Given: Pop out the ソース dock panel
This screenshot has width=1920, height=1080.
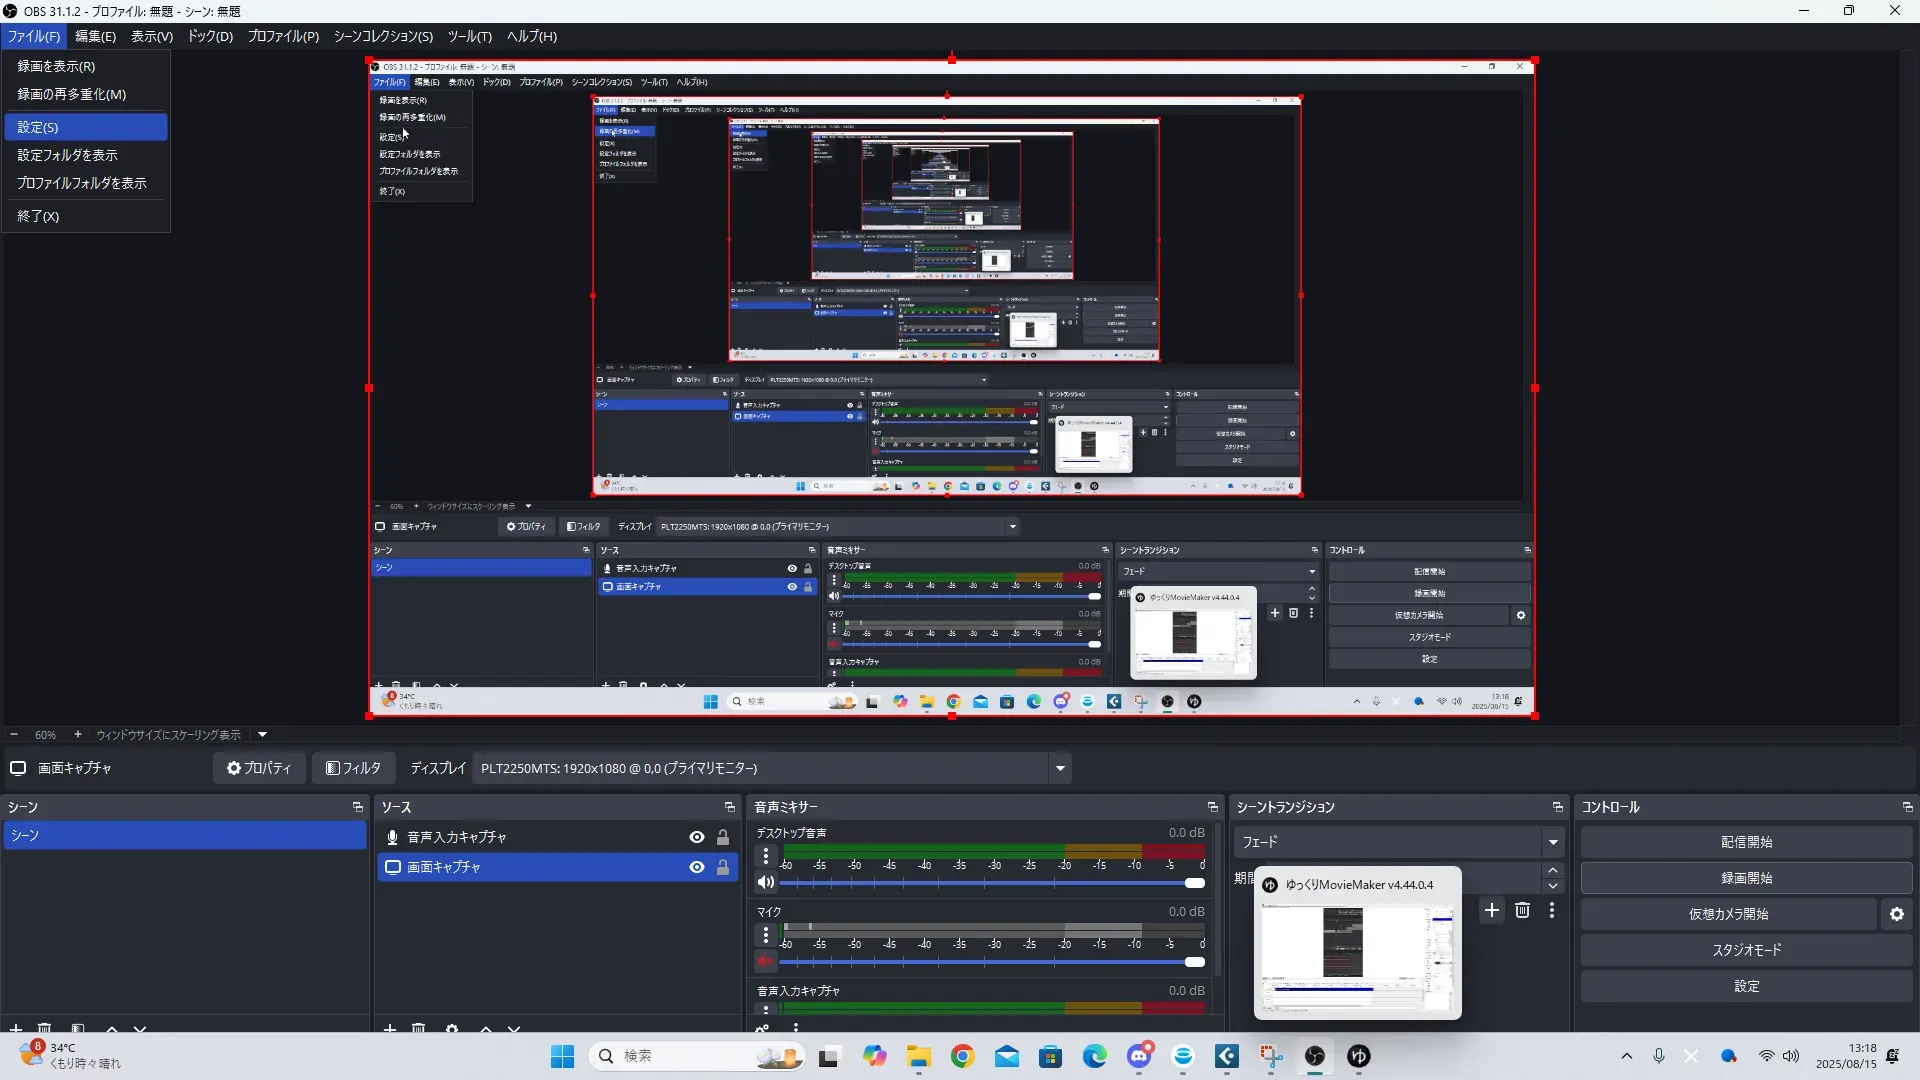Looking at the screenshot, I should point(729,807).
